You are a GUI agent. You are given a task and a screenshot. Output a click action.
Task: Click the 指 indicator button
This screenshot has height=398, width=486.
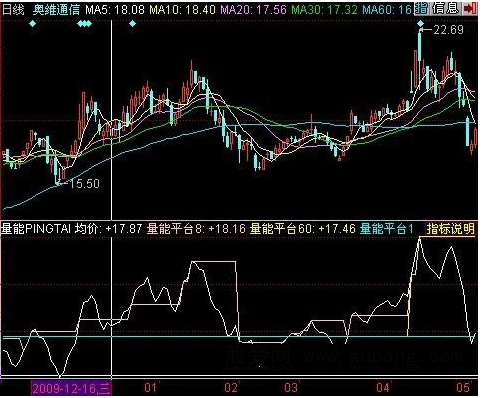(x=421, y=8)
